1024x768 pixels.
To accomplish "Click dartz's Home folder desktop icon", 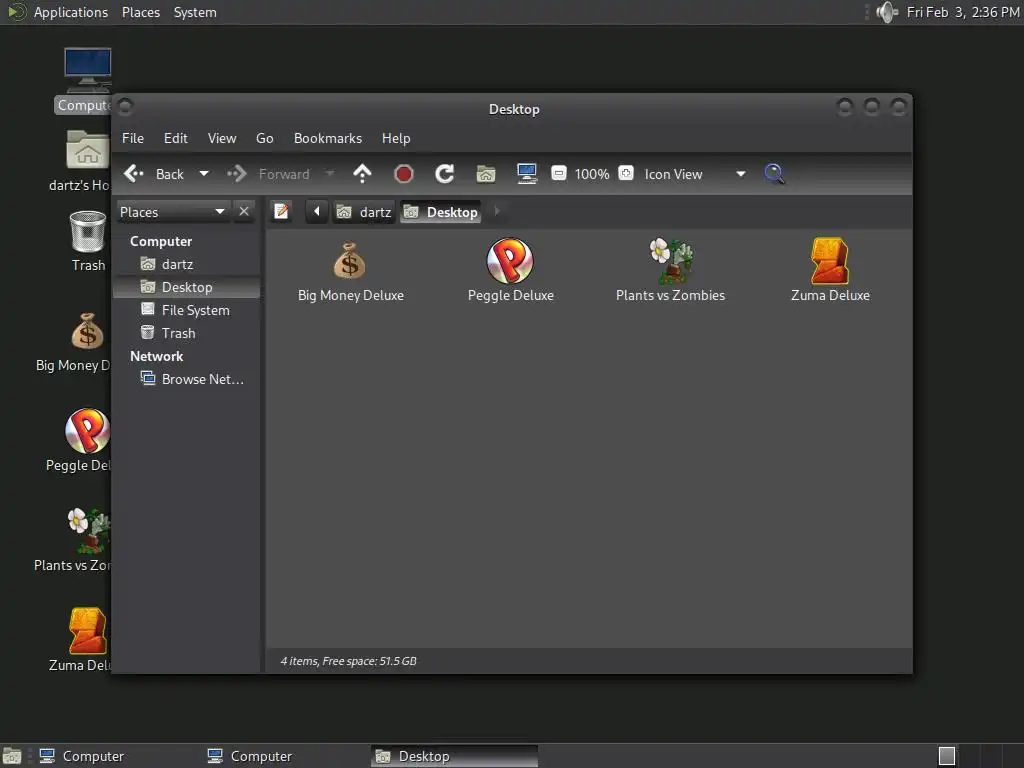I will point(88,150).
